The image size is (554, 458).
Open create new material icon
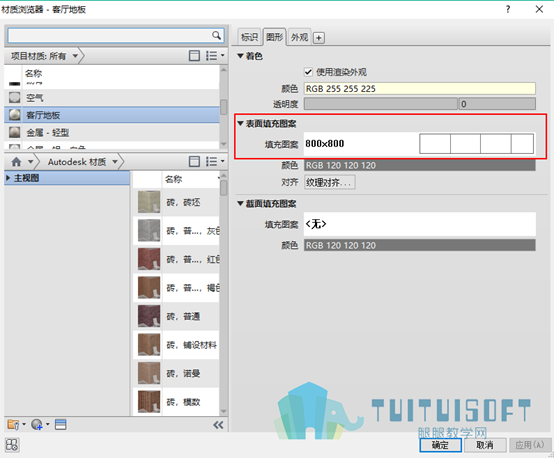click(x=37, y=424)
